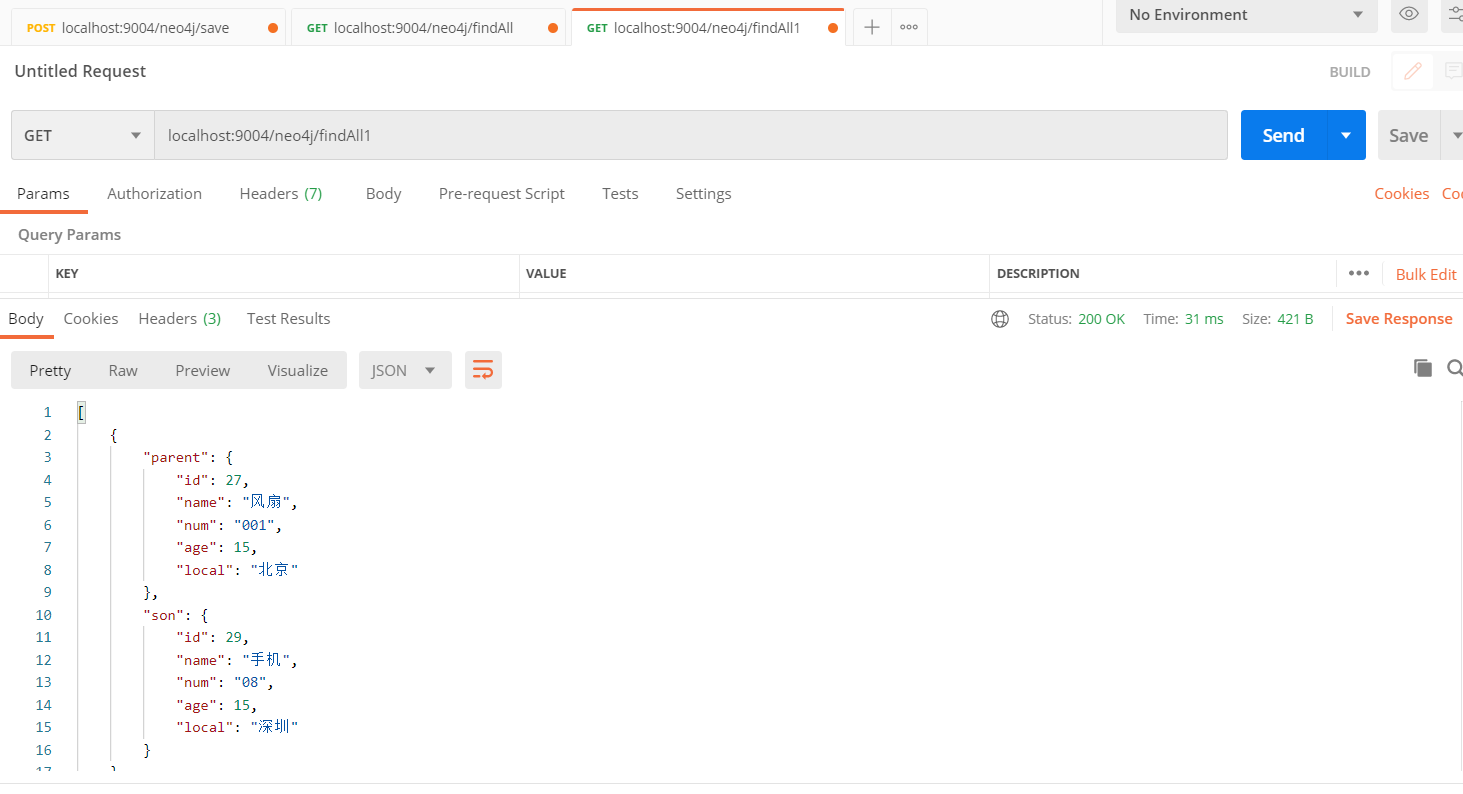Select the response Cookies tab
This screenshot has width=1463, height=794.
91,319
